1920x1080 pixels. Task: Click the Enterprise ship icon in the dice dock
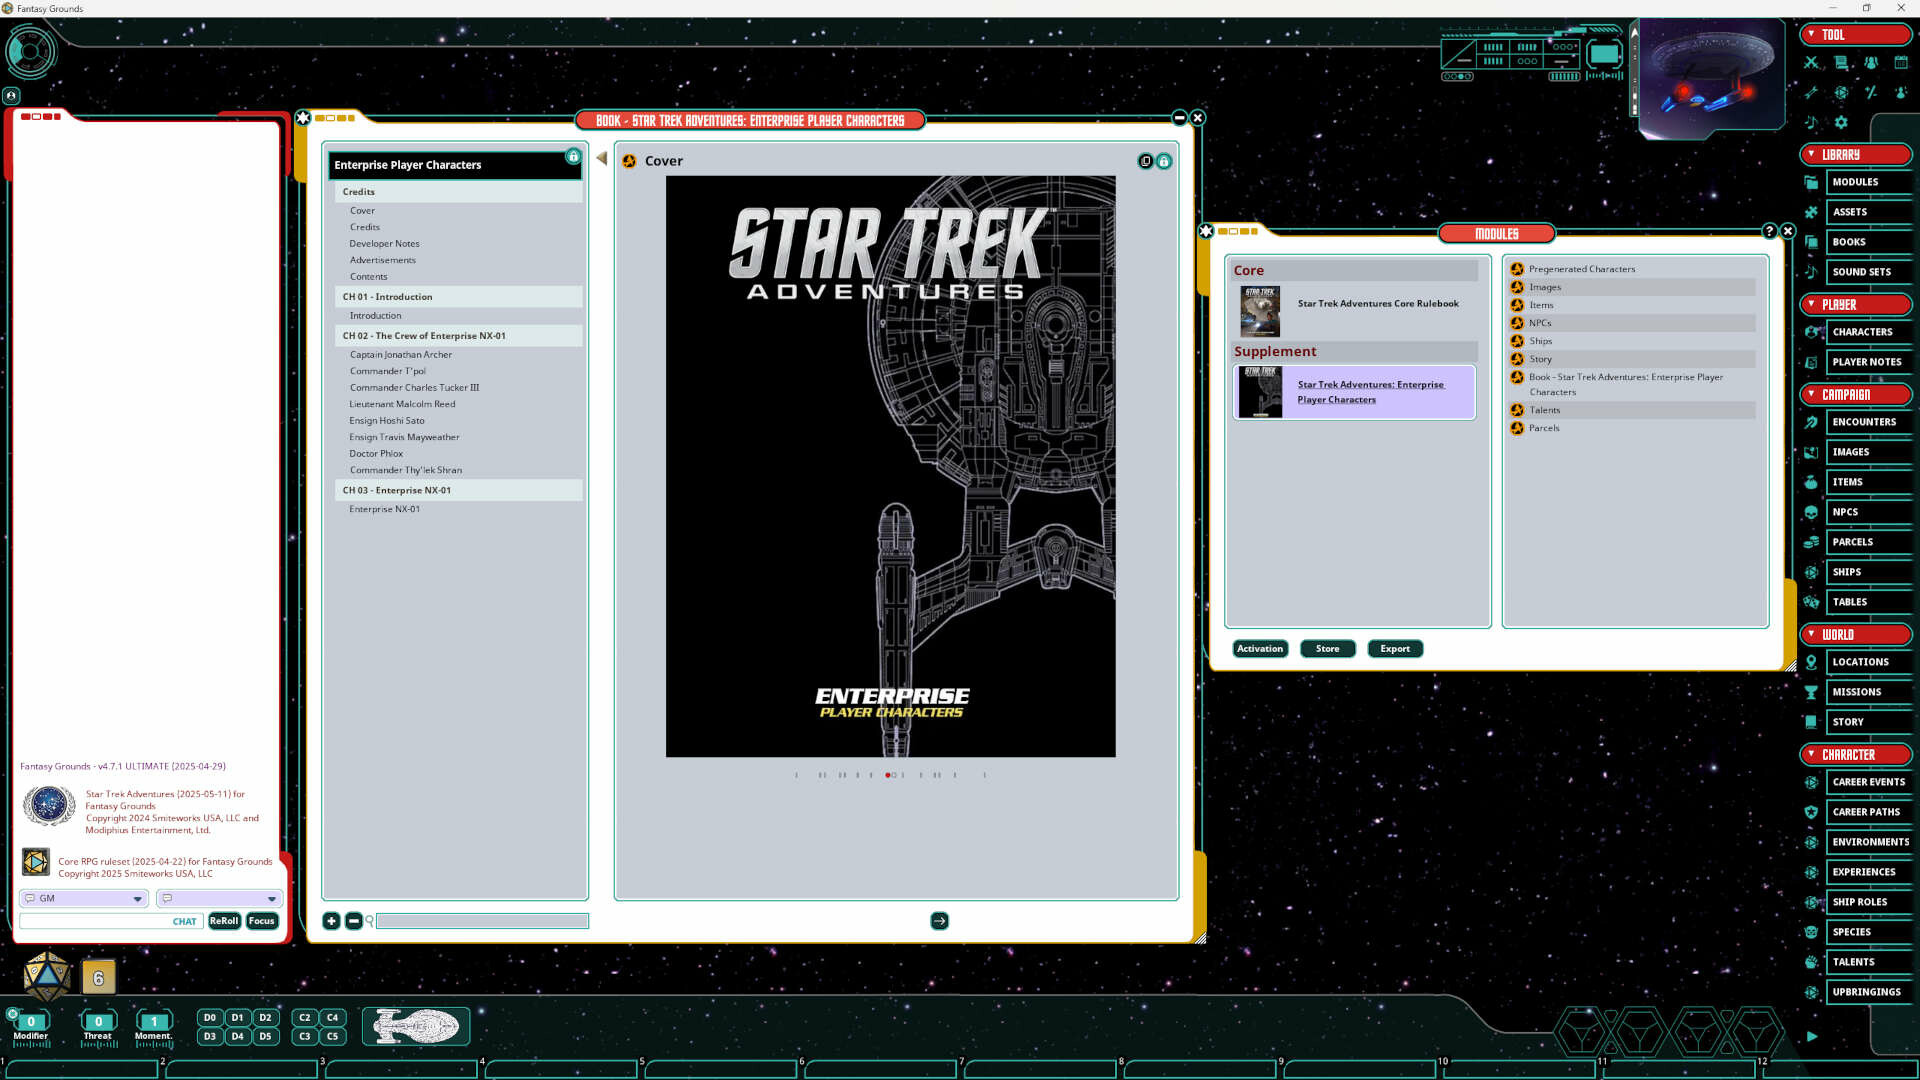click(x=416, y=1026)
